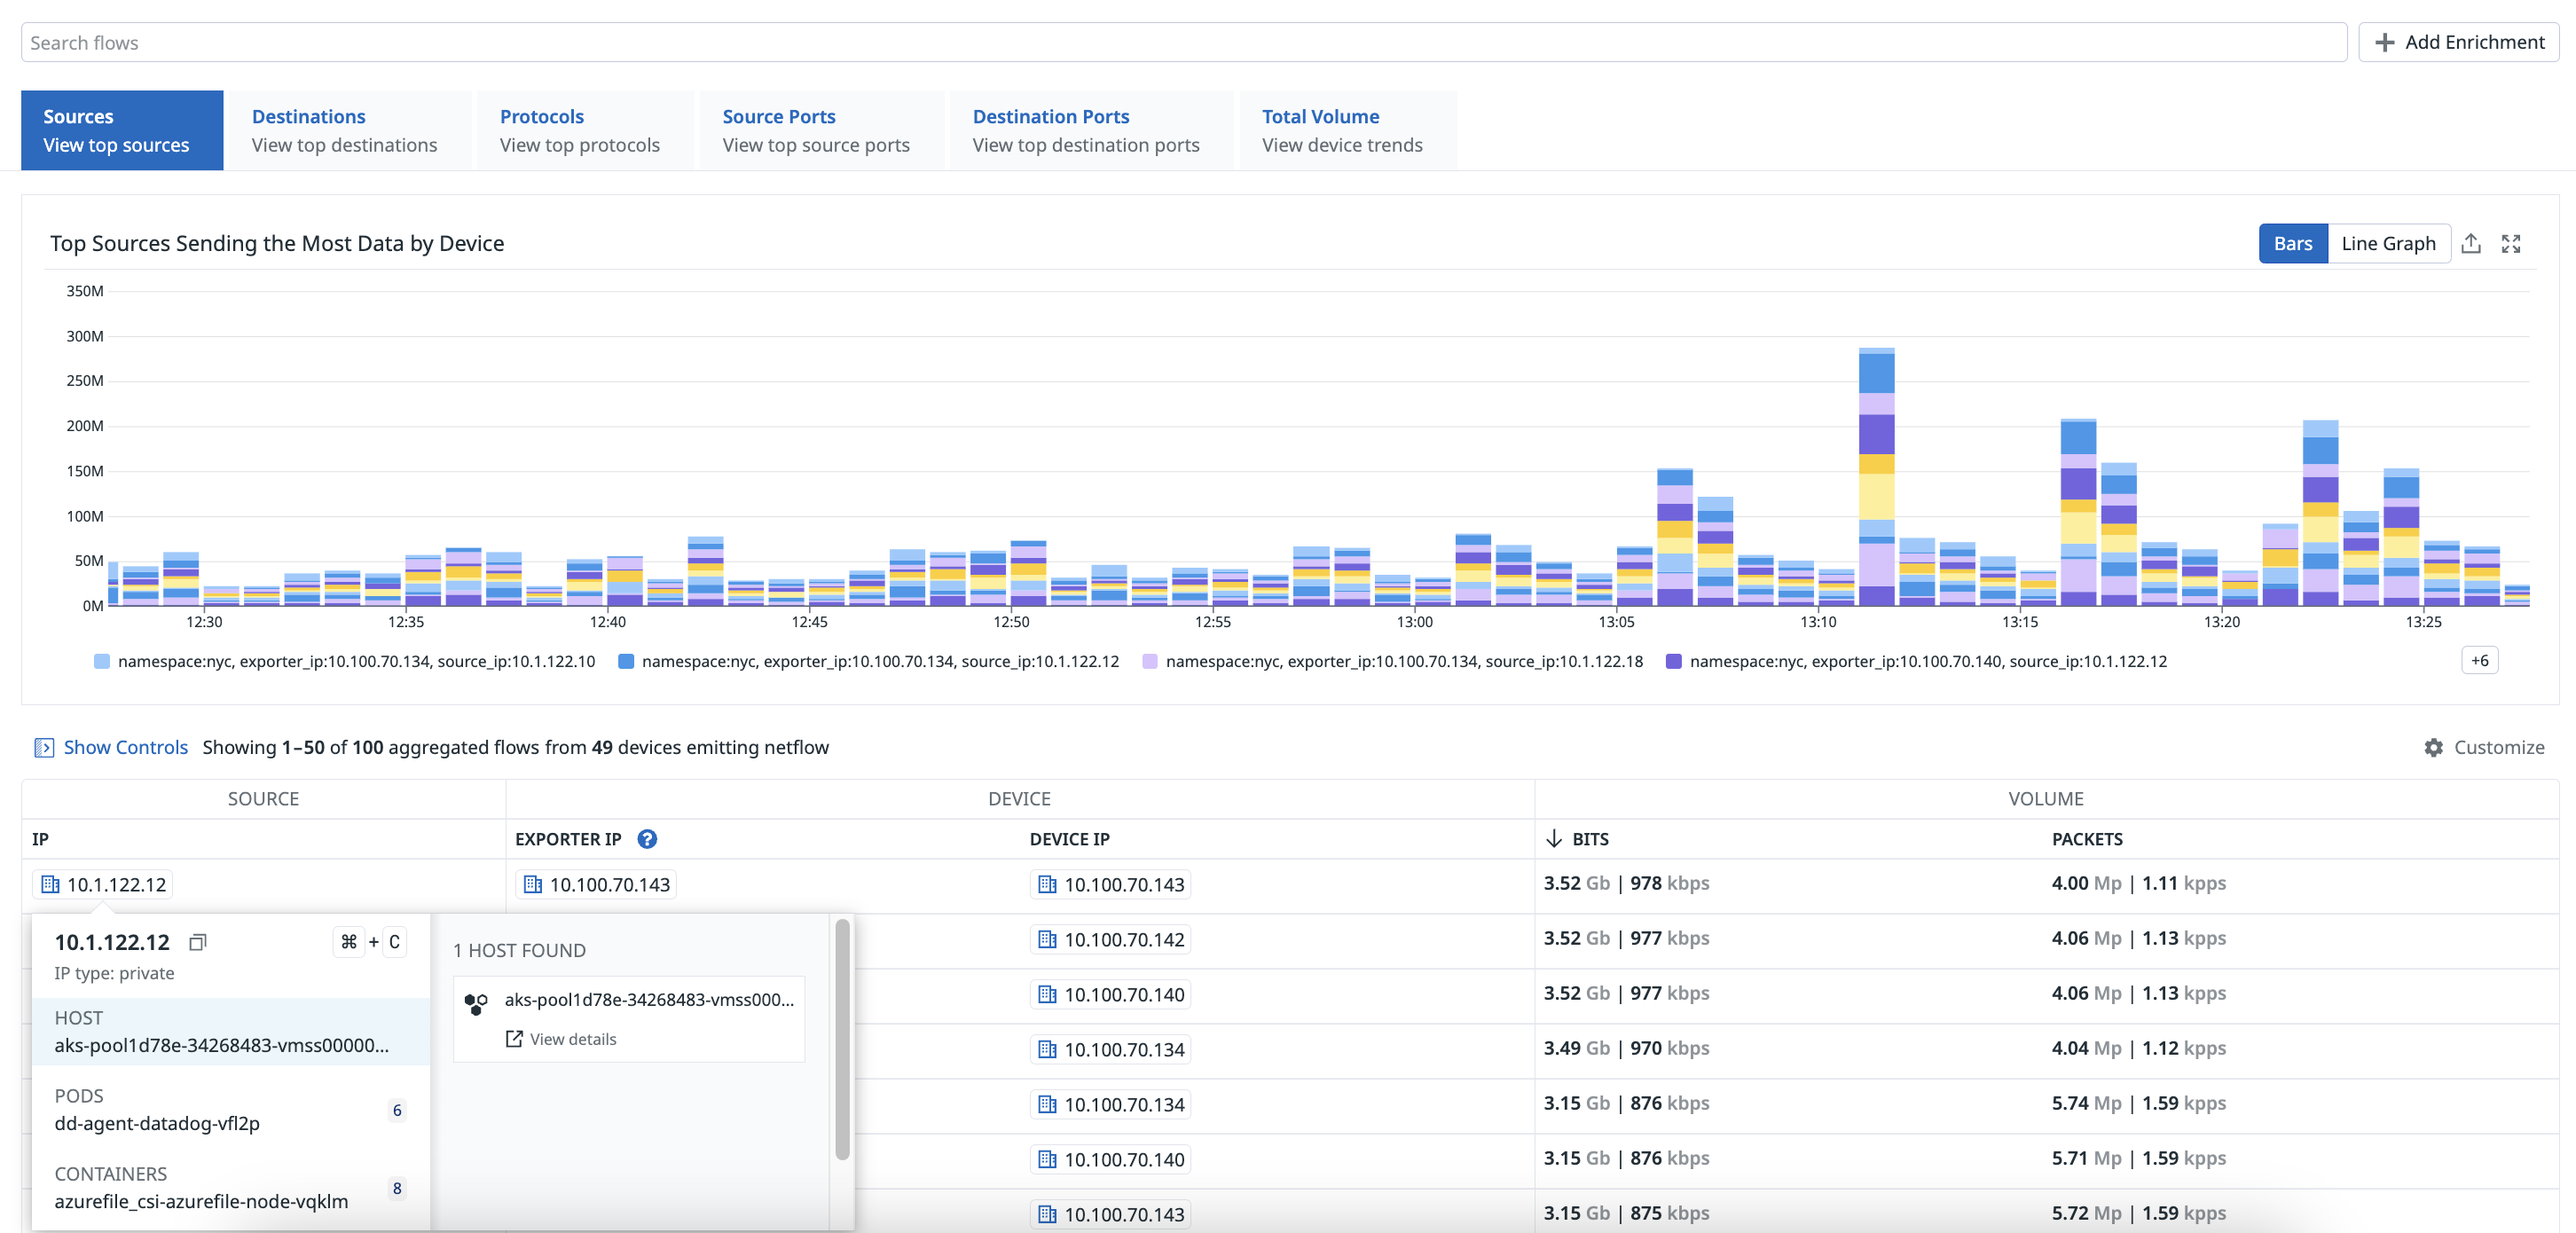Switch chart to Line Graph view
The image size is (2576, 1233).
2388,243
